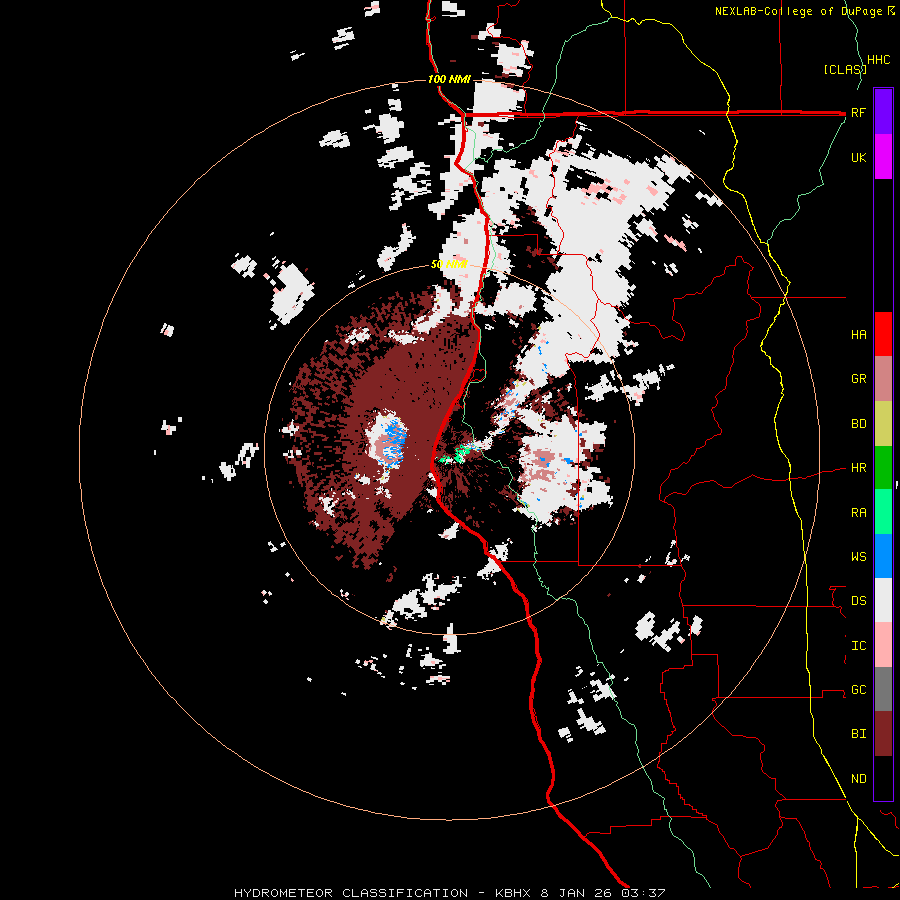The height and width of the screenshot is (900, 900).
Task: Click the HA legend label
Action: point(858,335)
